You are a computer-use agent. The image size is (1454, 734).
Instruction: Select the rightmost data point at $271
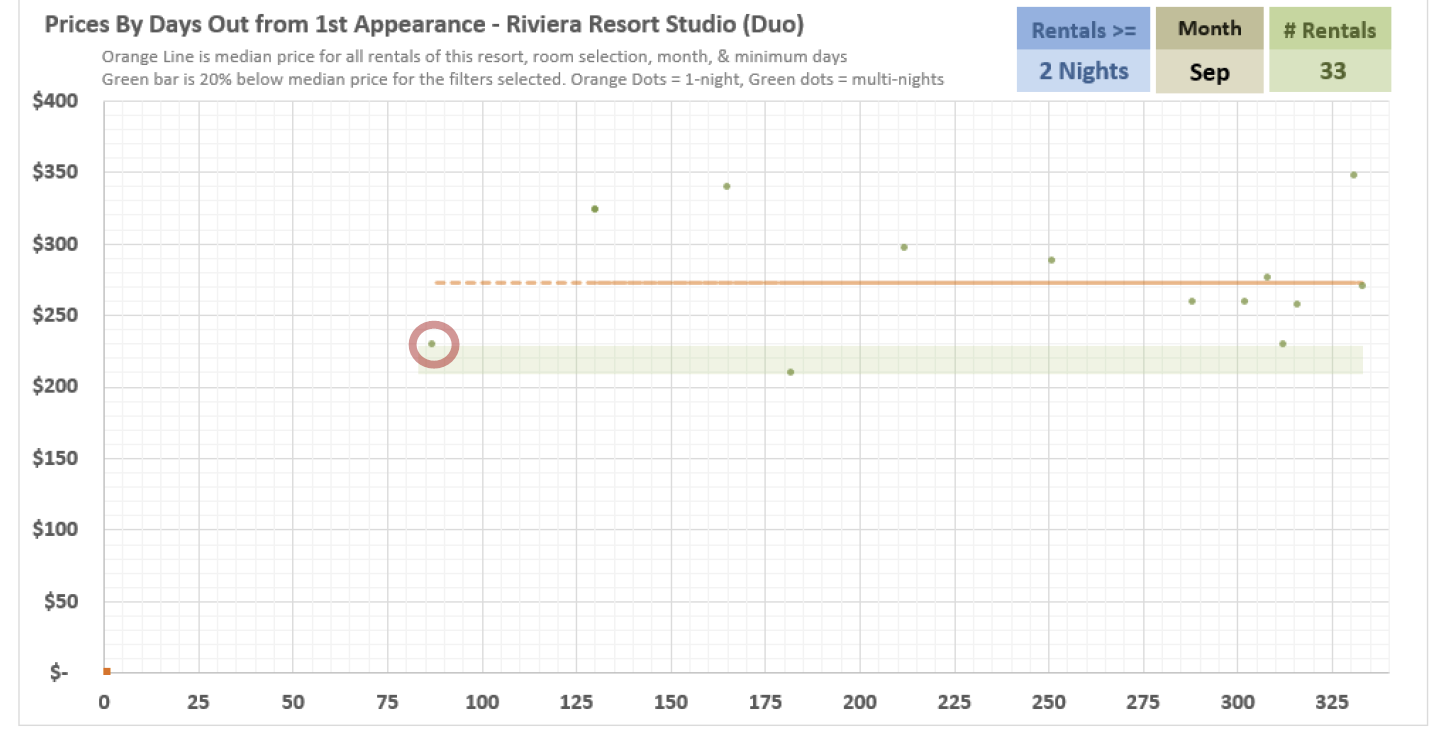(x=1362, y=286)
